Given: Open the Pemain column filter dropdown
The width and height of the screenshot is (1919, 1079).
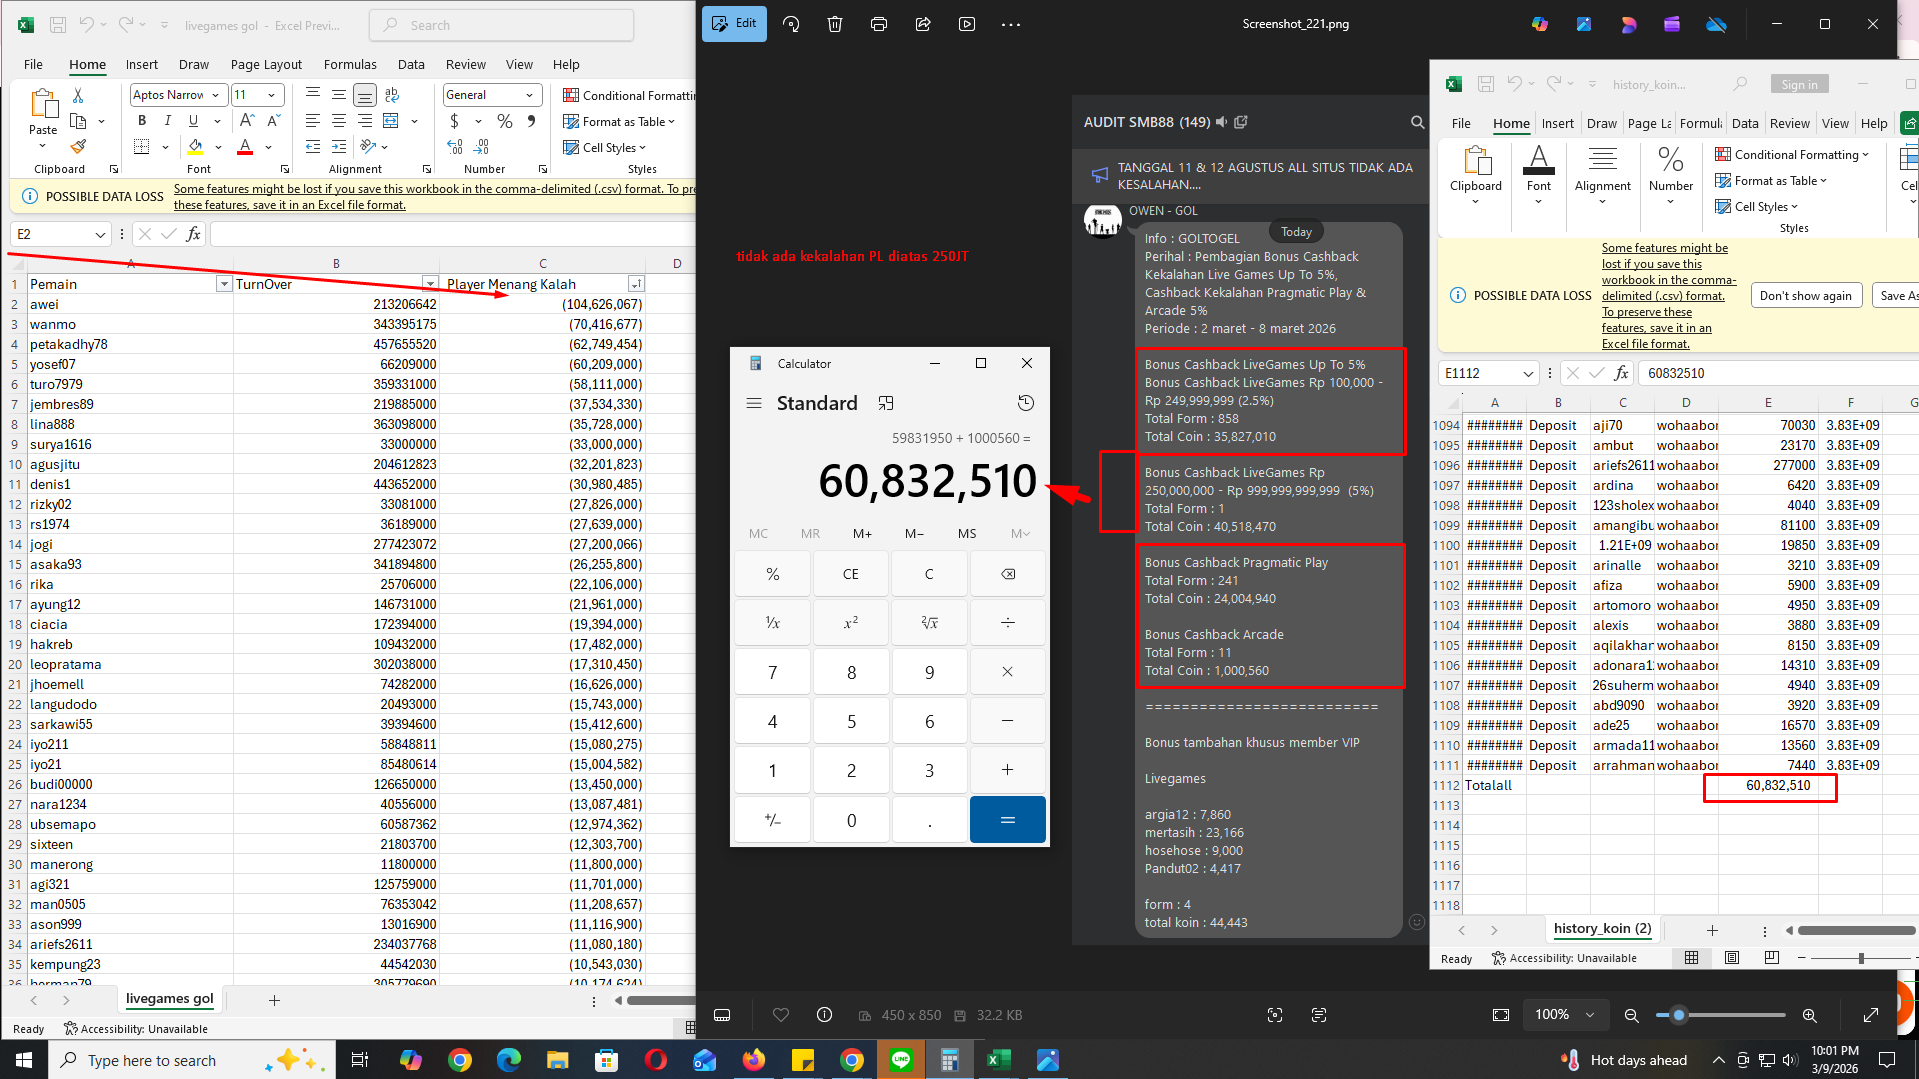Looking at the screenshot, I should pyautogui.click(x=224, y=284).
